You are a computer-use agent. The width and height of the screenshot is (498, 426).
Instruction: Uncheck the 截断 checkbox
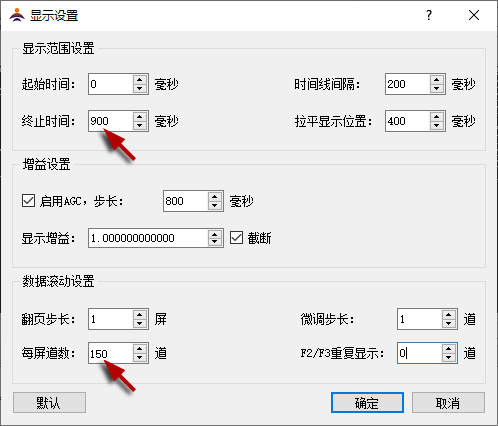[236, 238]
